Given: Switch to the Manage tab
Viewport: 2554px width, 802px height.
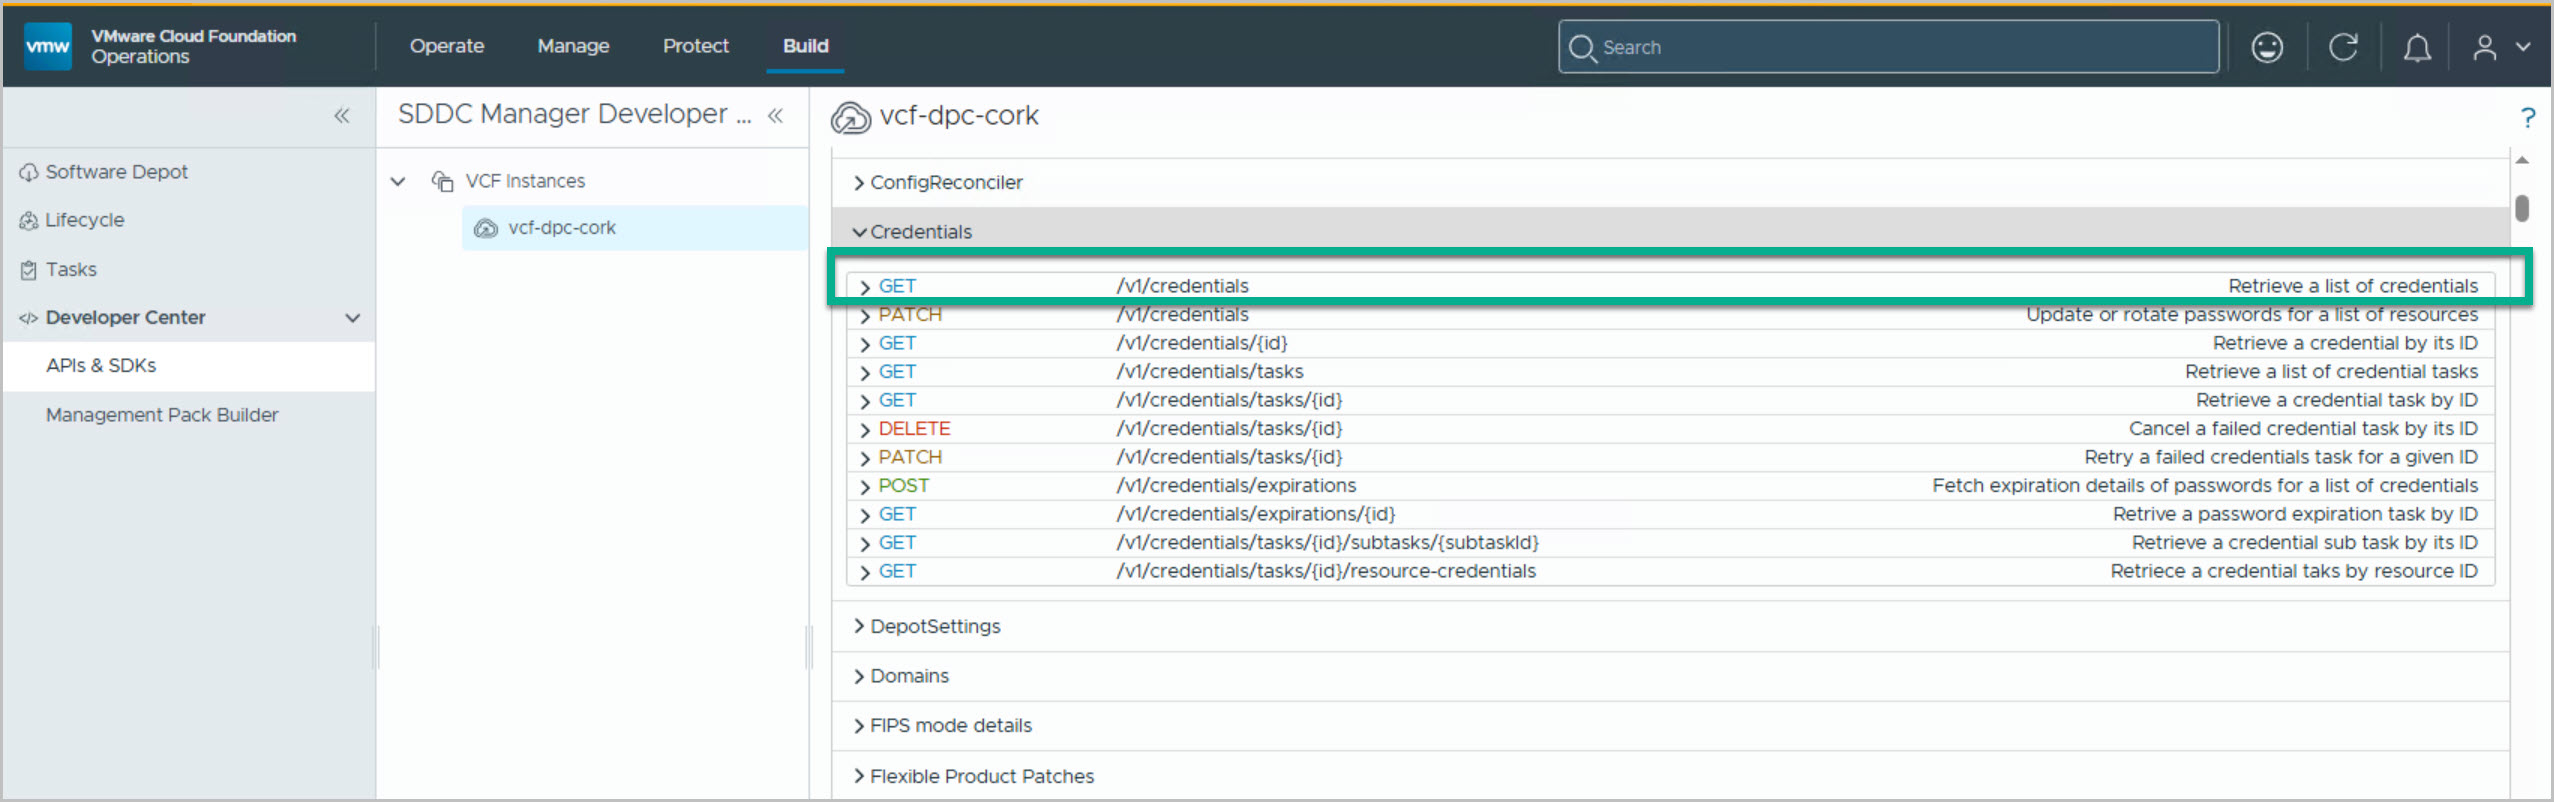Looking at the screenshot, I should [x=573, y=46].
